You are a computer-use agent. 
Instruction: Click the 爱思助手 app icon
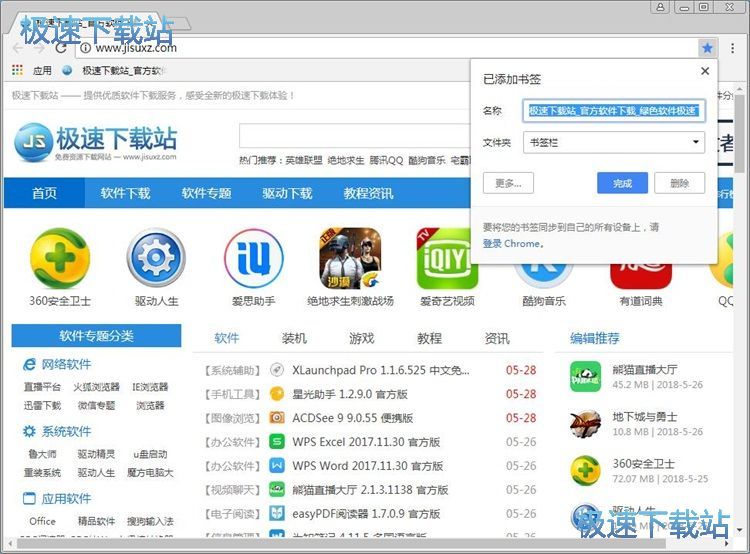(254, 258)
